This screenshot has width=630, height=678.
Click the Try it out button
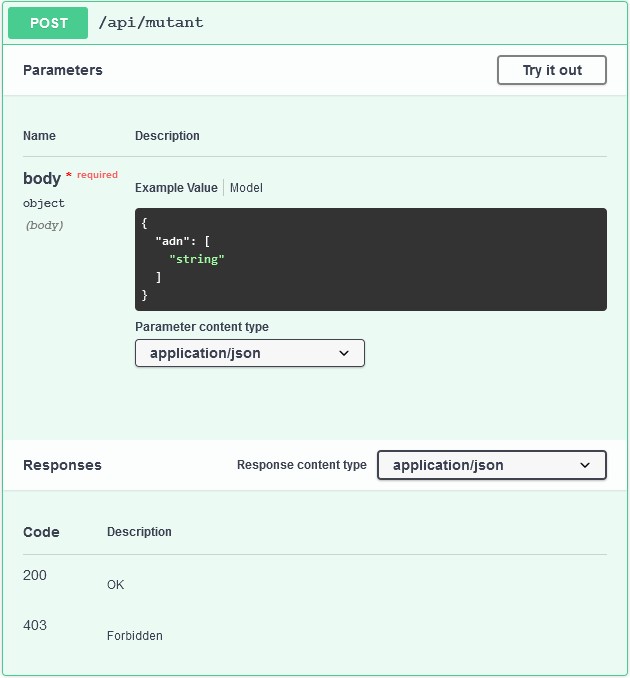pos(552,70)
